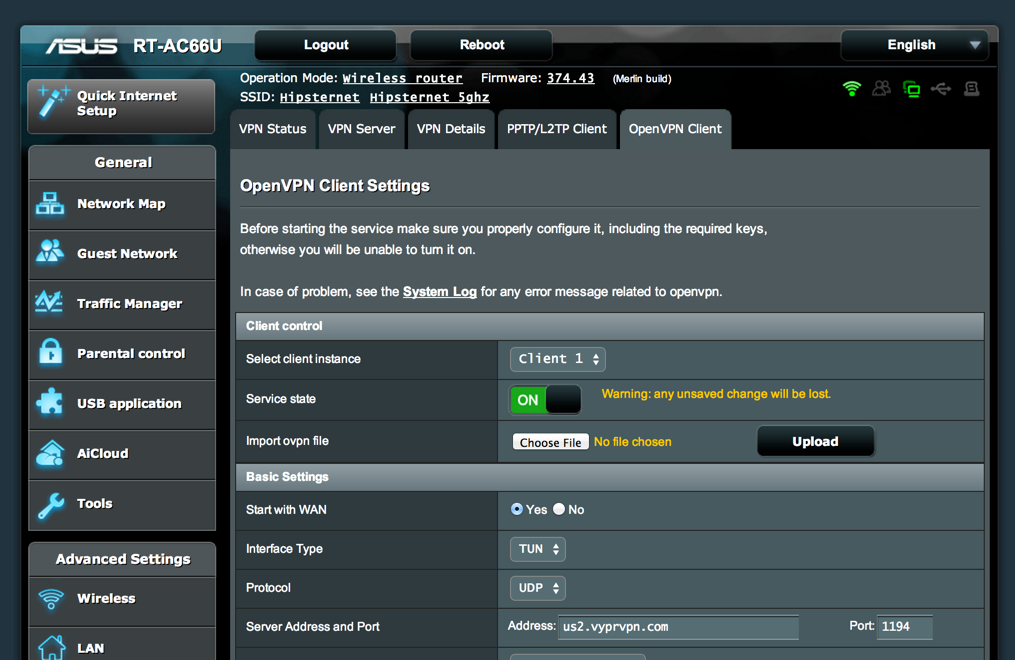Click the server Address input field
1015x660 pixels.
tap(678, 627)
